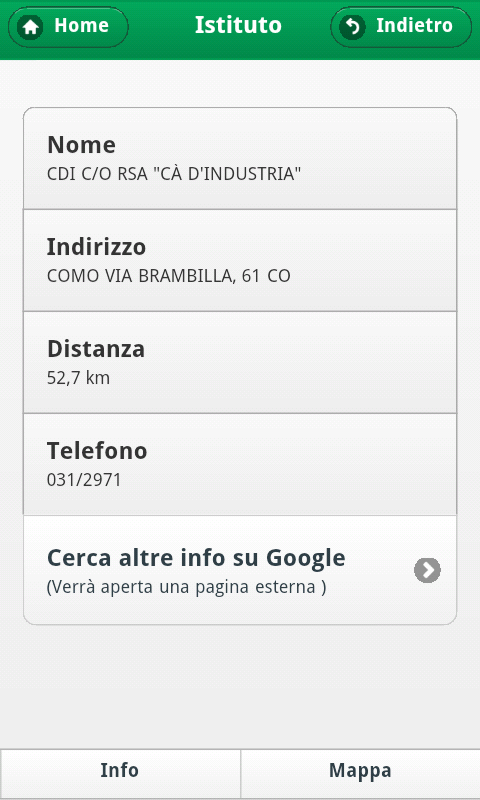480x800 pixels.
Task: Tap the "Verrà aperta una pagina esterna" note
Action: tap(187, 588)
